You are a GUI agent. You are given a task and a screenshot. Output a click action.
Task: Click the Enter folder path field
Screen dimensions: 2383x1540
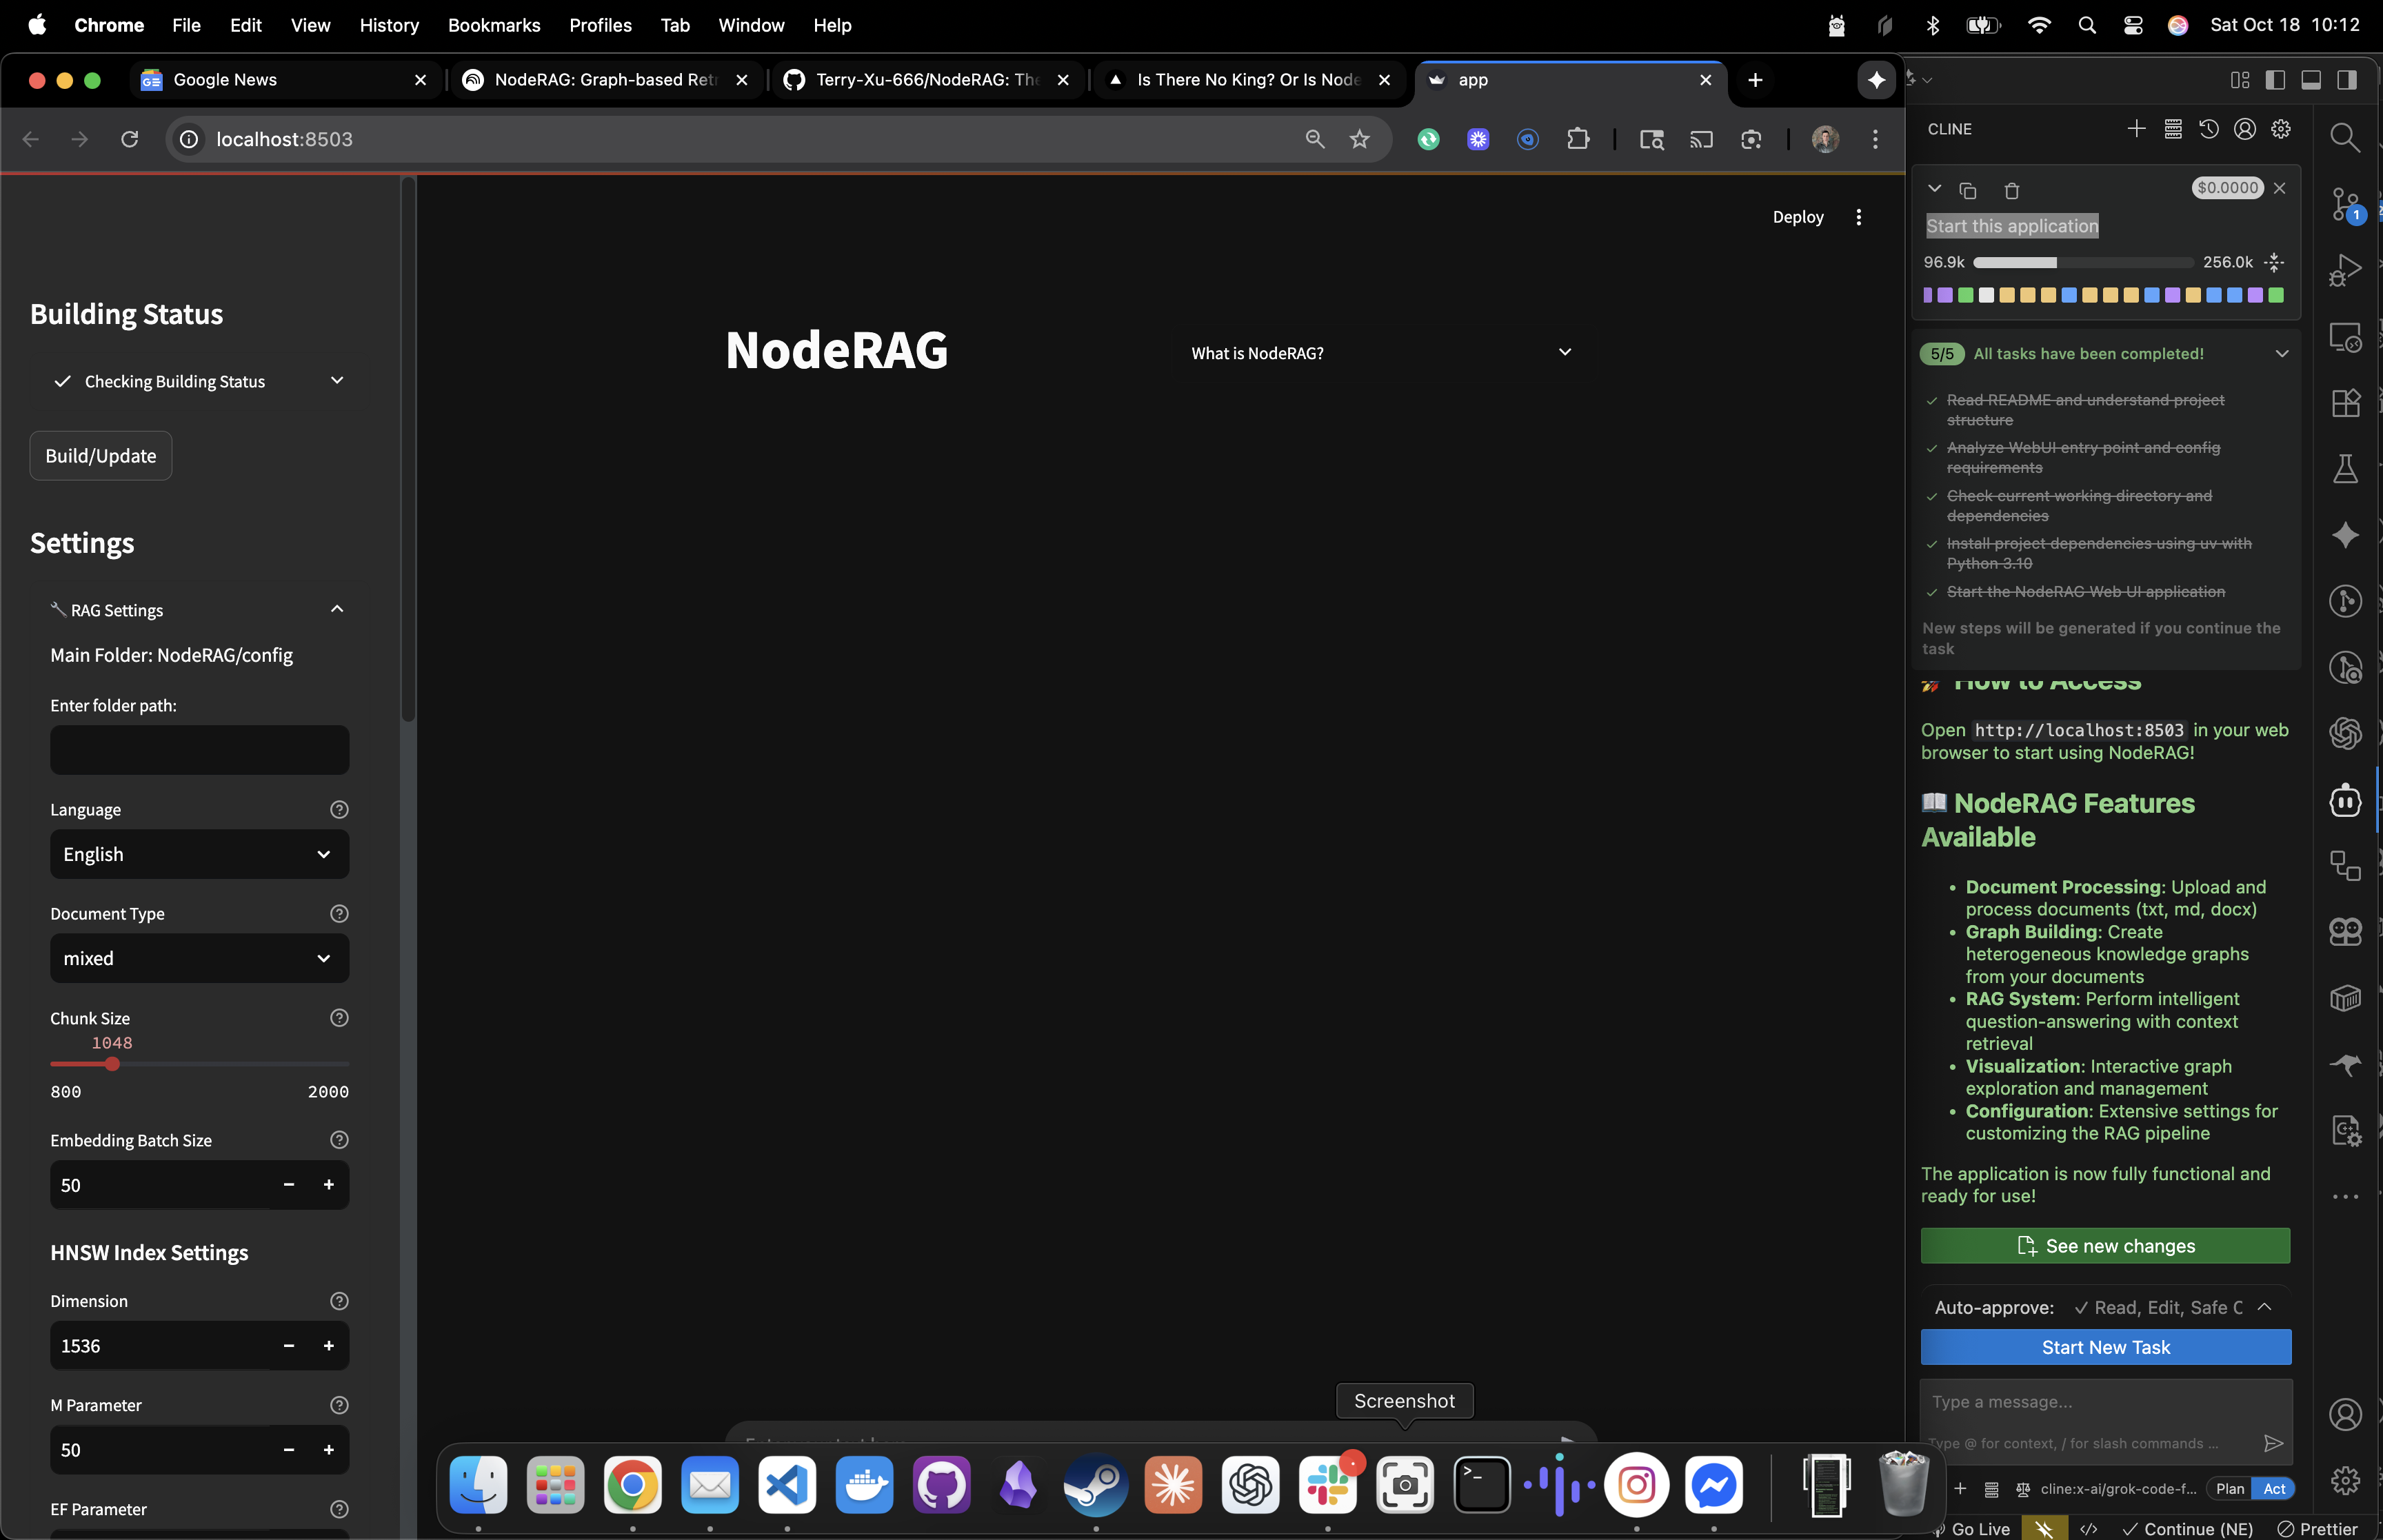click(199, 750)
